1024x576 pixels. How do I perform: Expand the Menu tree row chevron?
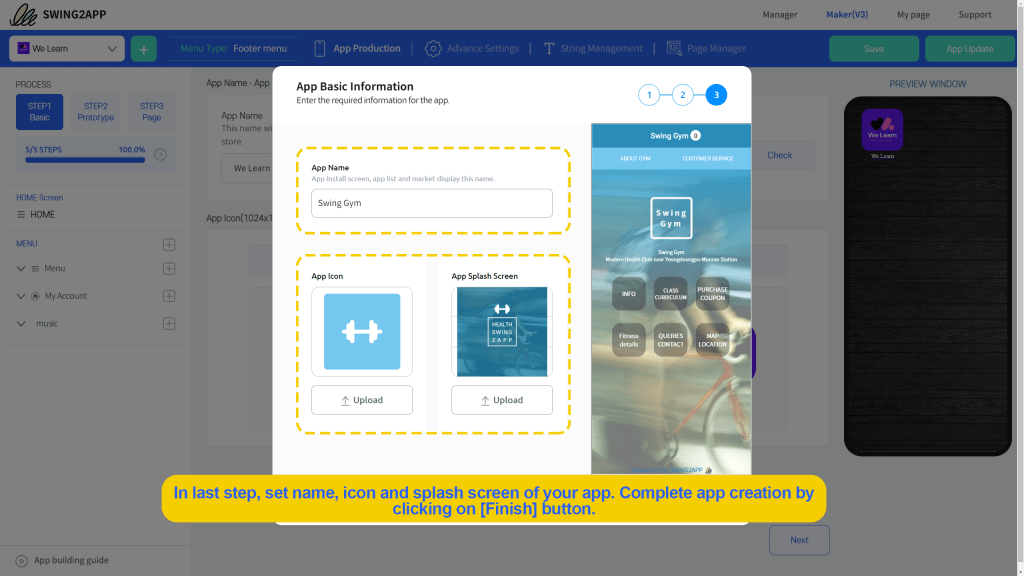(x=21, y=268)
